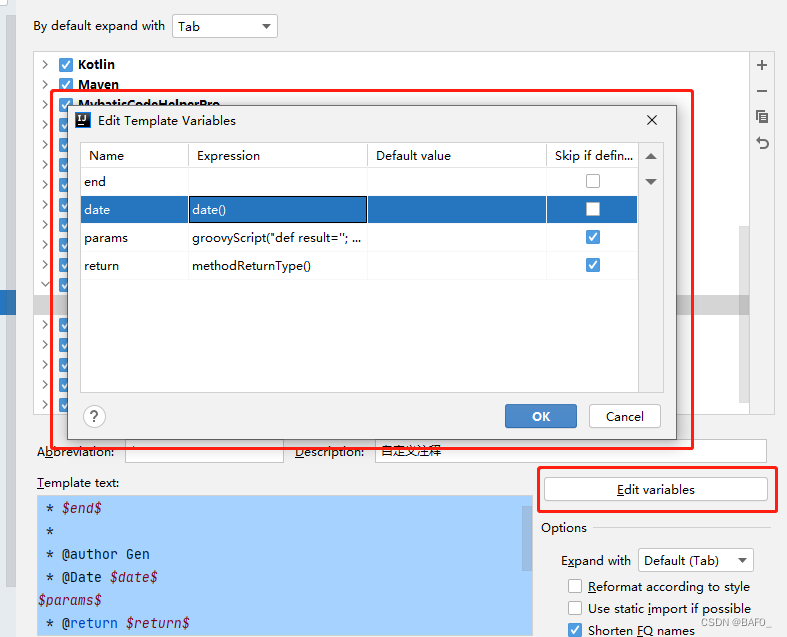Image resolution: width=787 pixels, height=637 pixels.
Task: Click the @author Gen template line
Action: pyautogui.click(x=98, y=554)
